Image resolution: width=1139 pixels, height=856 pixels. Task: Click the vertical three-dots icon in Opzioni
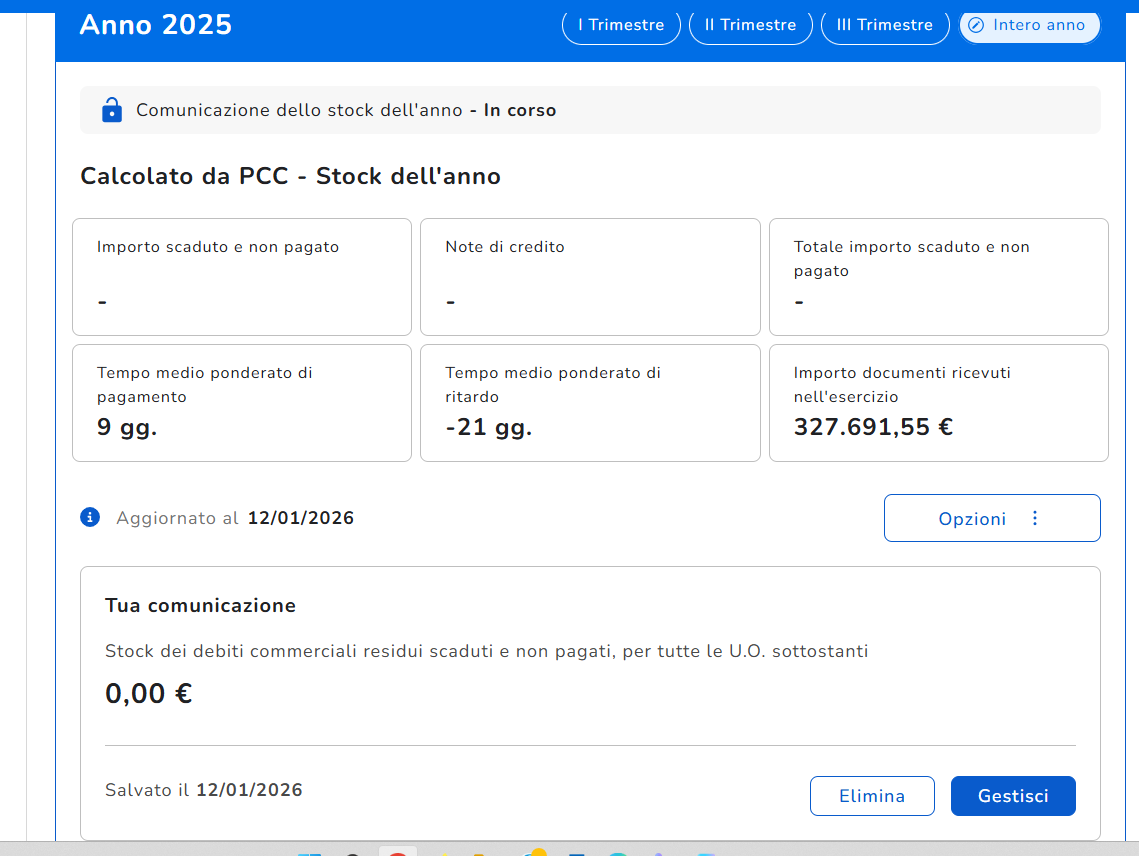(1035, 518)
